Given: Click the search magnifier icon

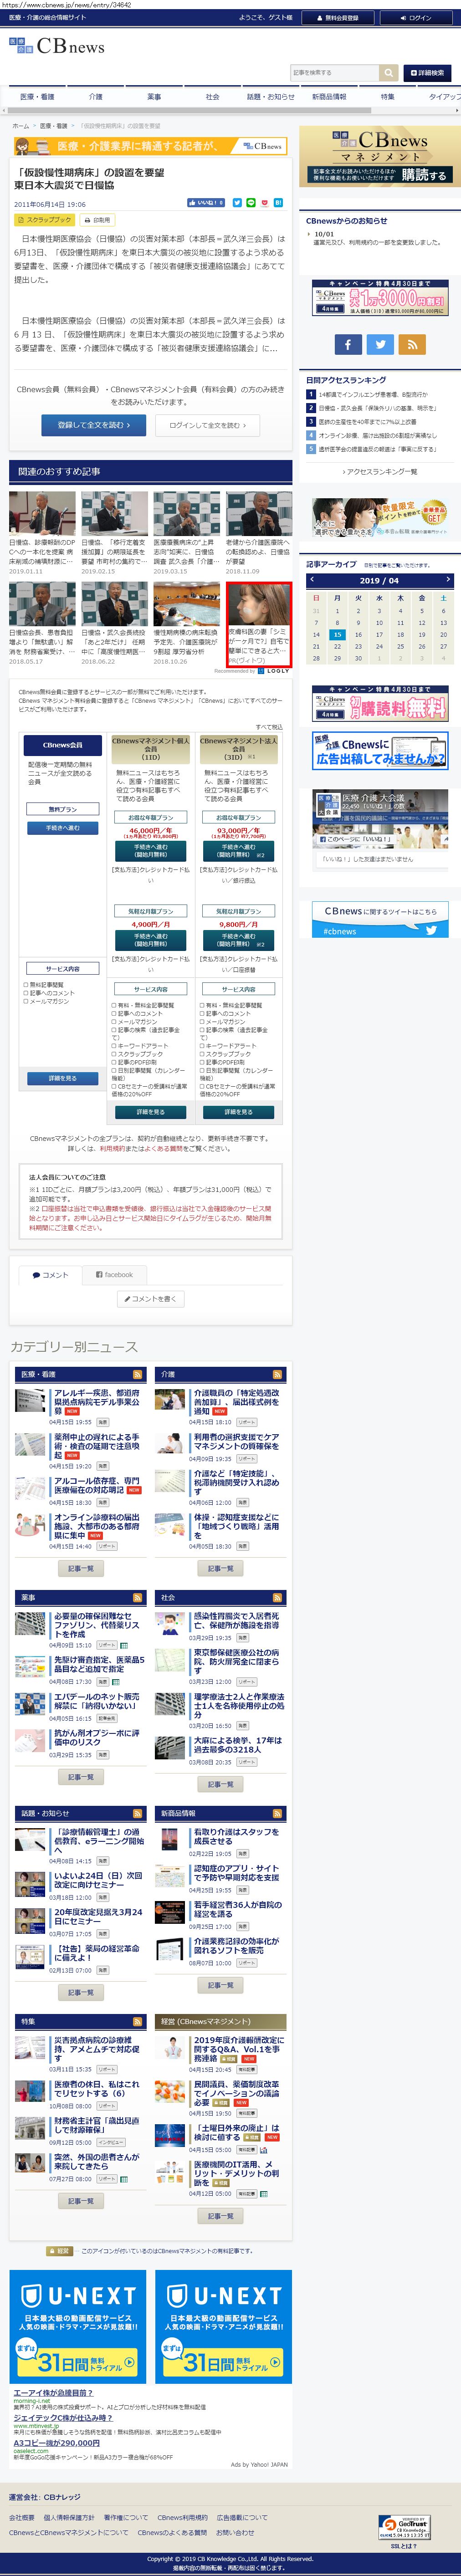Looking at the screenshot, I should pos(388,73).
